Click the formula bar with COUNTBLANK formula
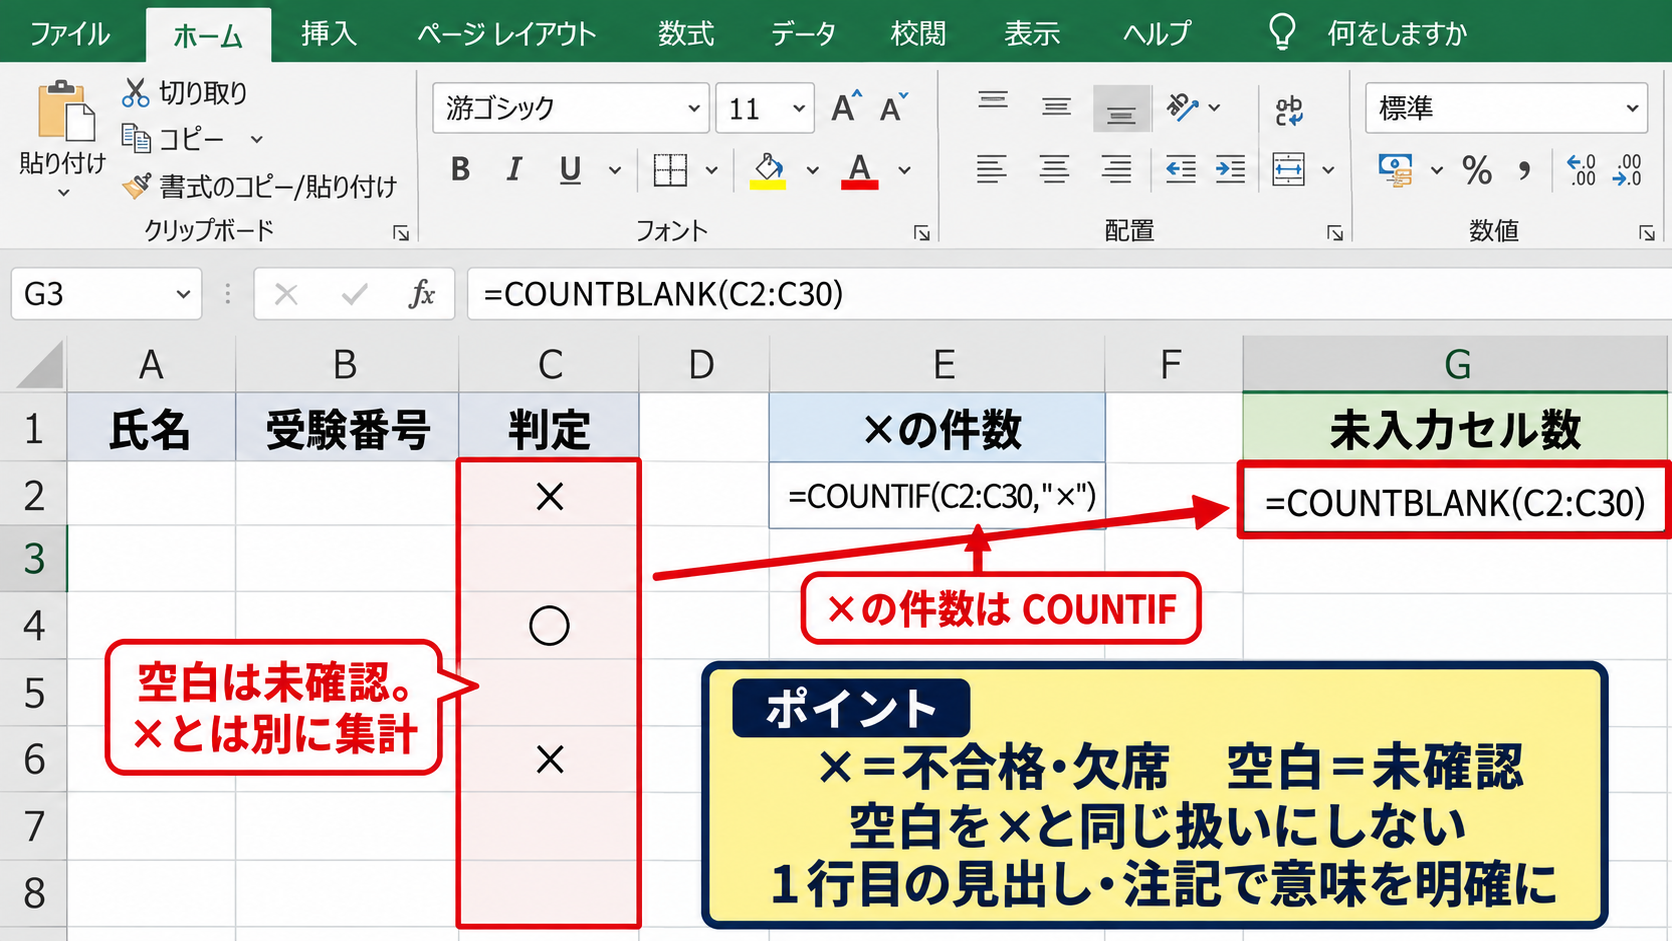Screen dimensions: 1672x941 click(1068, 294)
